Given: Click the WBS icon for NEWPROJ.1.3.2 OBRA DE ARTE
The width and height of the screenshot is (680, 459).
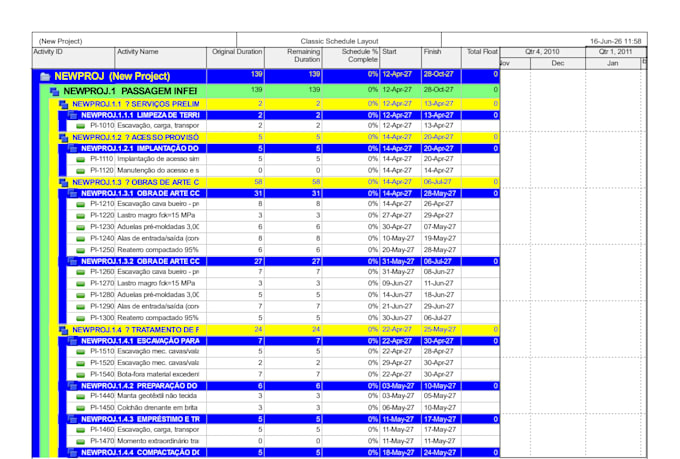Looking at the screenshot, I should pyautogui.click(x=72, y=262).
